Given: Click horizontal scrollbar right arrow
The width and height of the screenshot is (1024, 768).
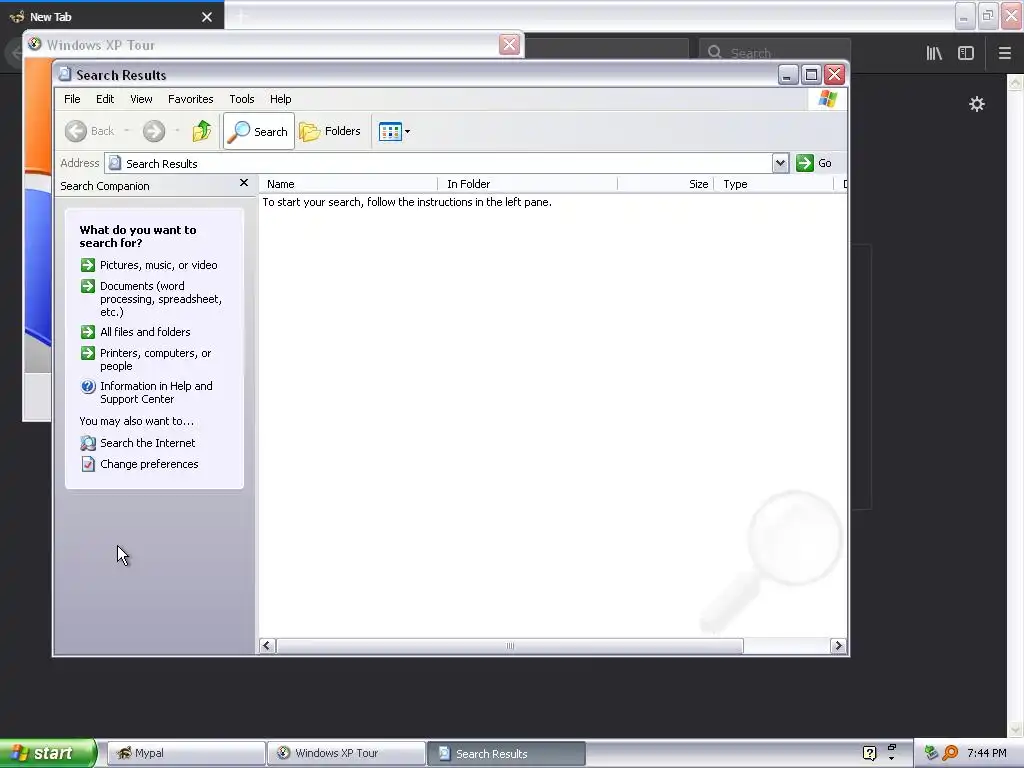Looking at the screenshot, I should [x=839, y=646].
